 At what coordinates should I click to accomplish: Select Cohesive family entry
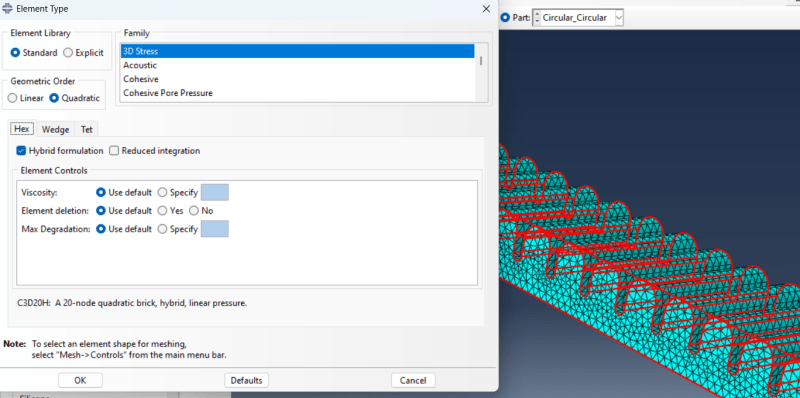297,79
